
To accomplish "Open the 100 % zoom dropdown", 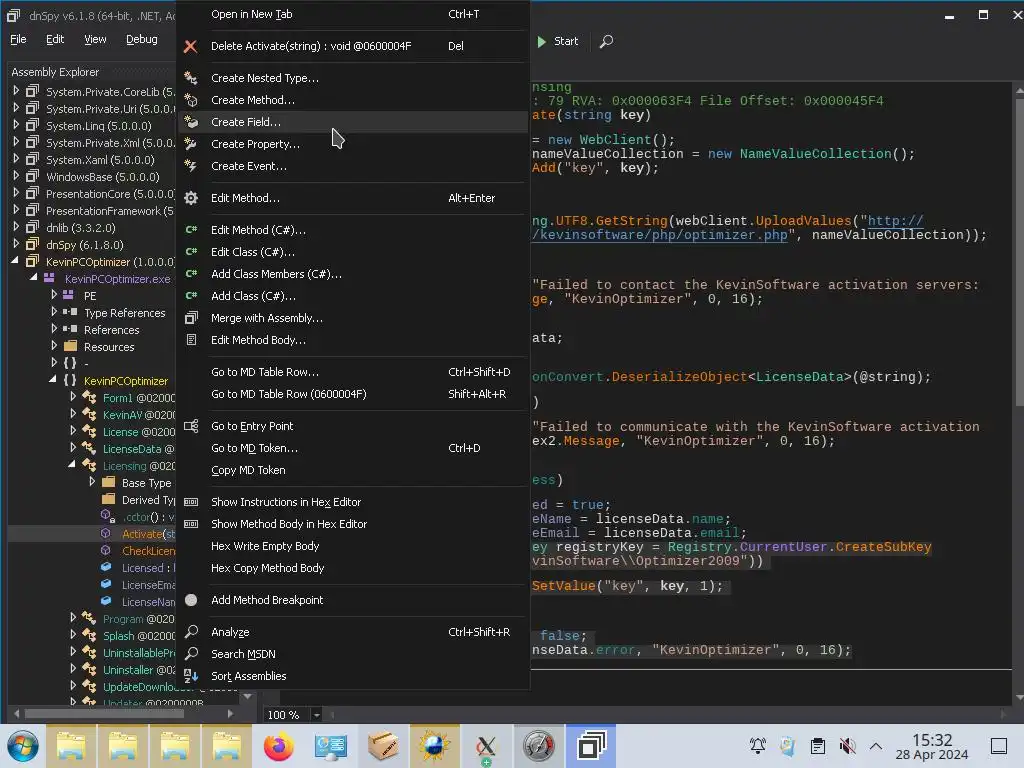I will click(316, 715).
